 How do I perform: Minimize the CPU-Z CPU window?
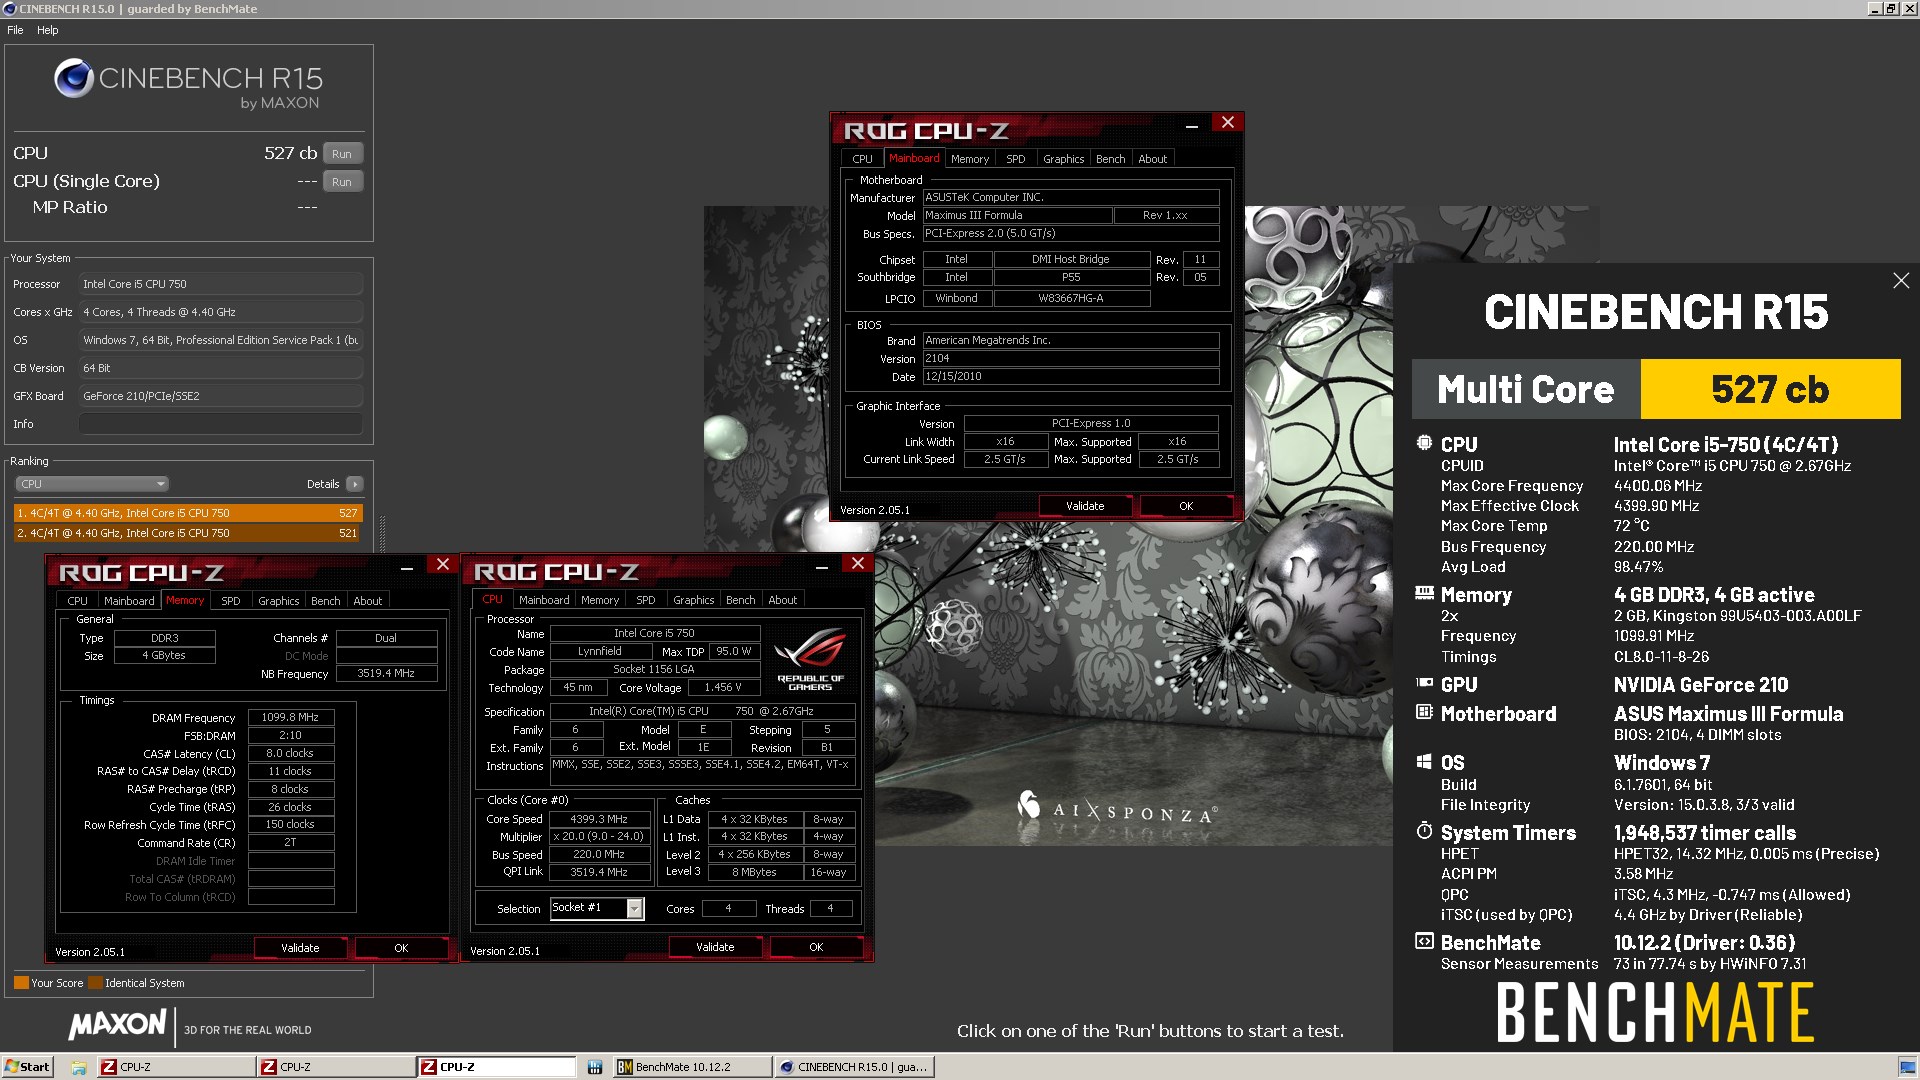coord(821,567)
